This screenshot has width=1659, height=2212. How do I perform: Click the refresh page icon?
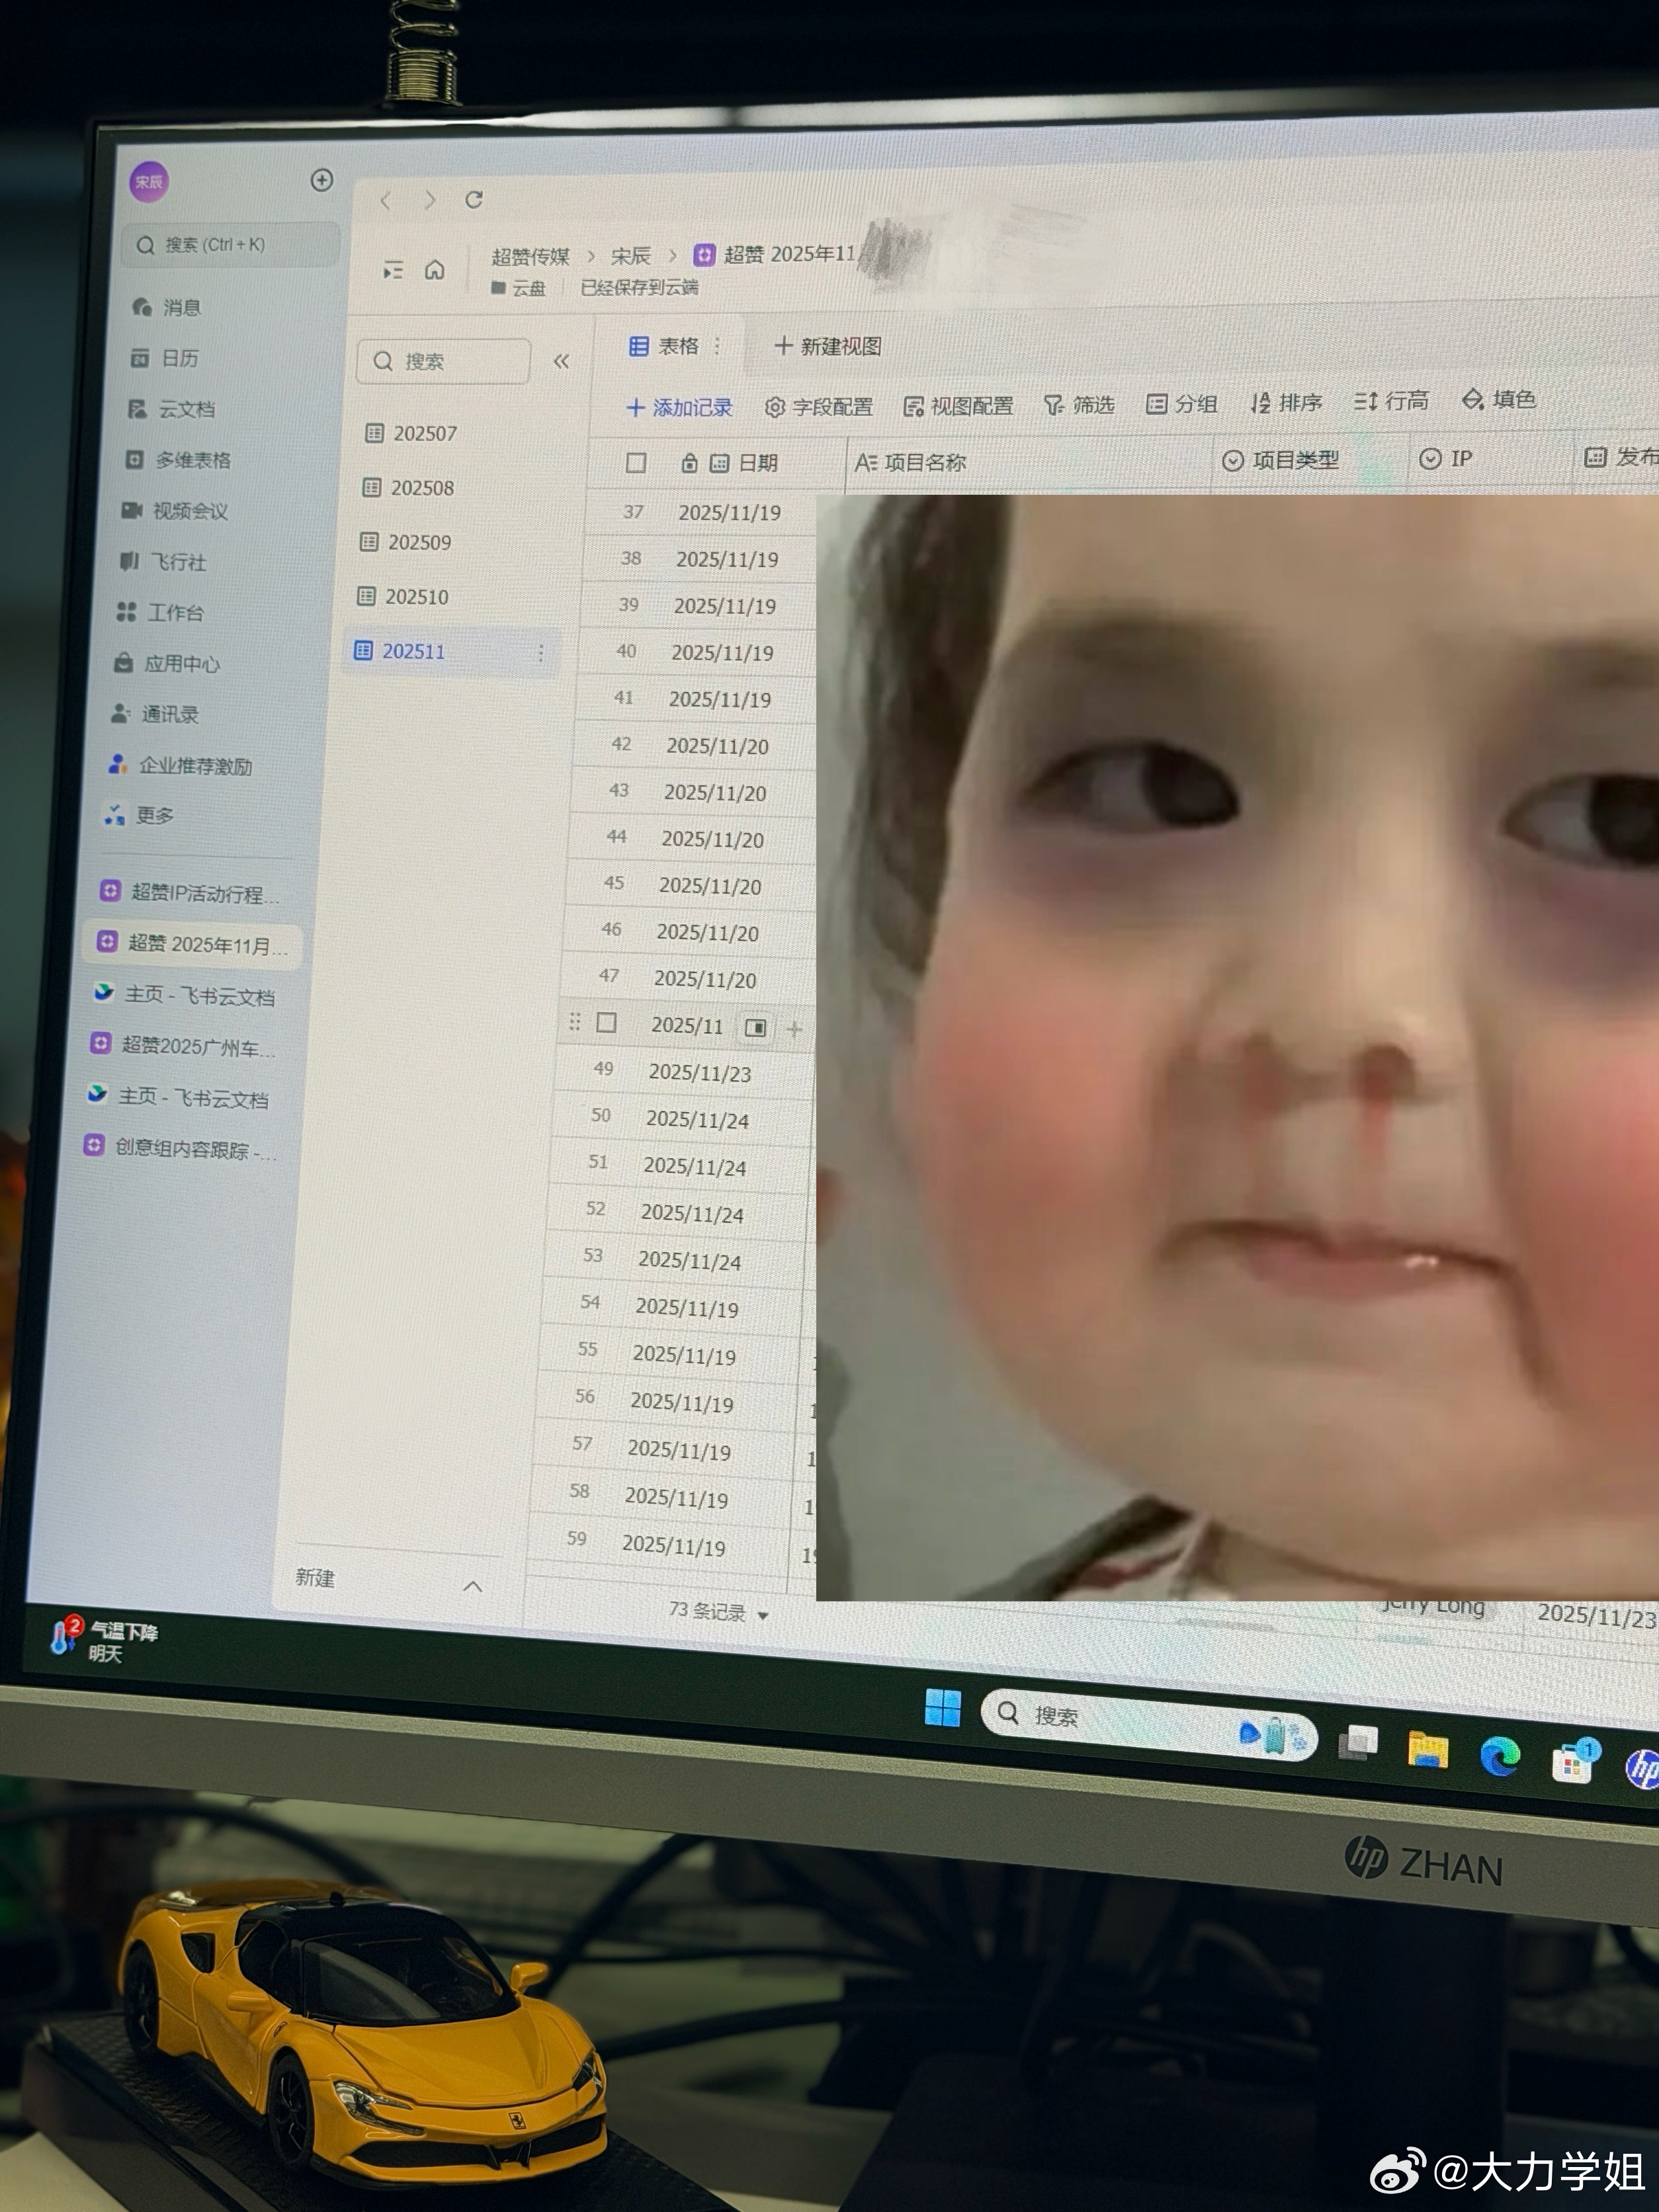[474, 200]
